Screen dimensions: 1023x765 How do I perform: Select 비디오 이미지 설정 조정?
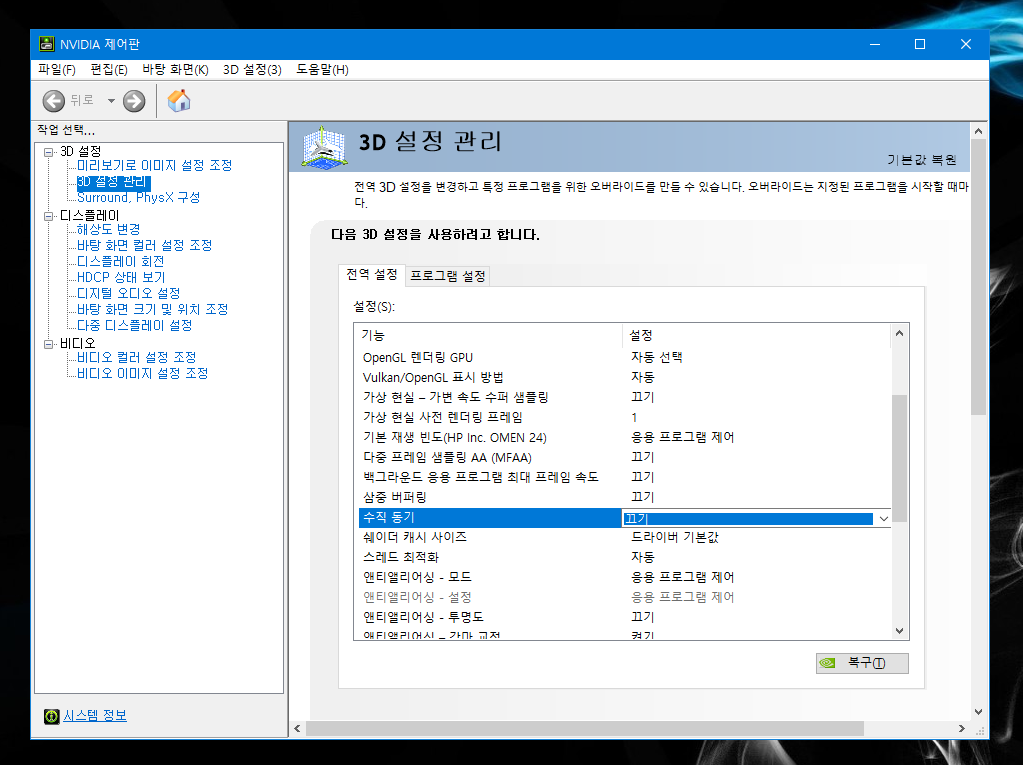142,373
